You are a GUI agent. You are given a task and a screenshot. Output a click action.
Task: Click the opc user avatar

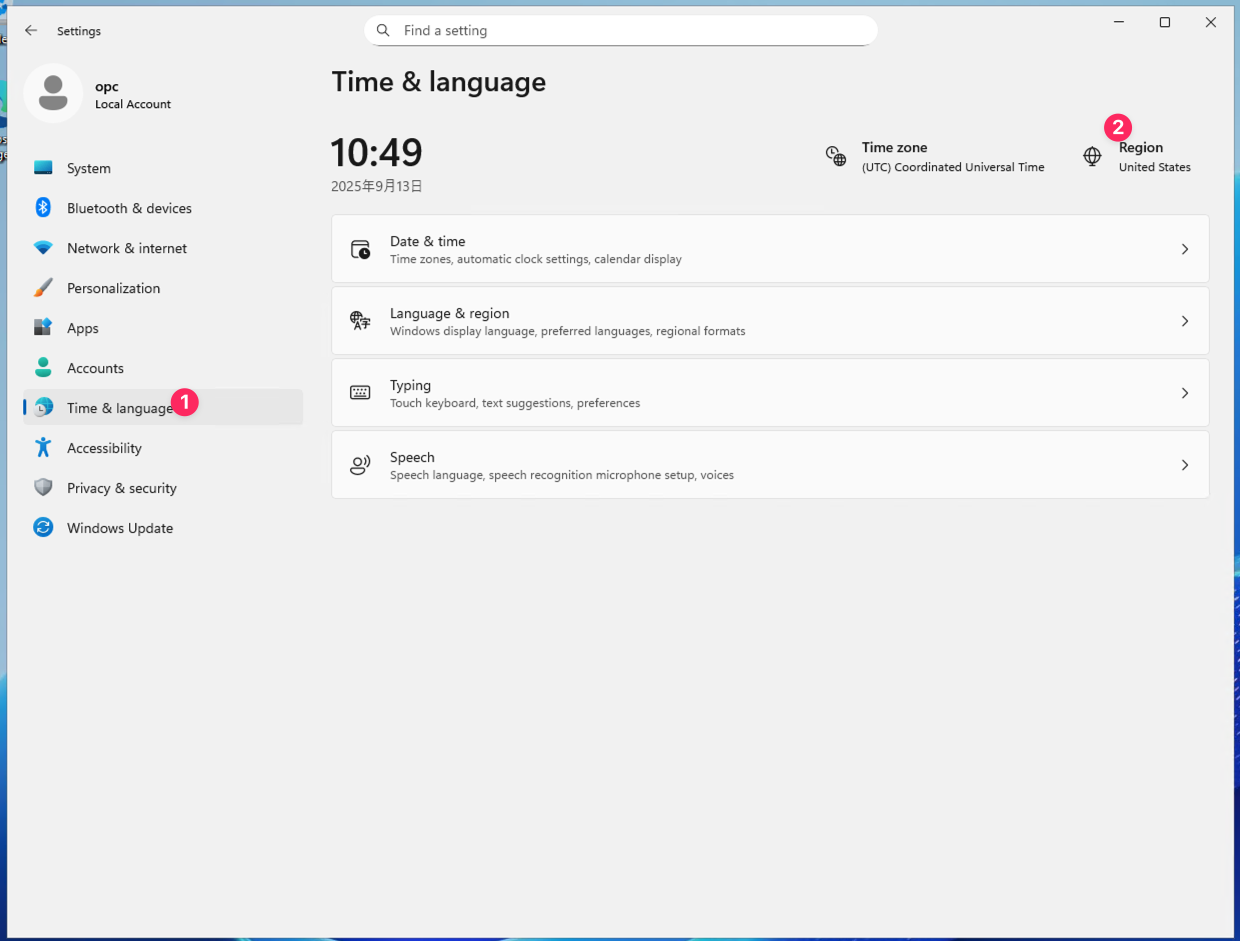tap(52, 94)
